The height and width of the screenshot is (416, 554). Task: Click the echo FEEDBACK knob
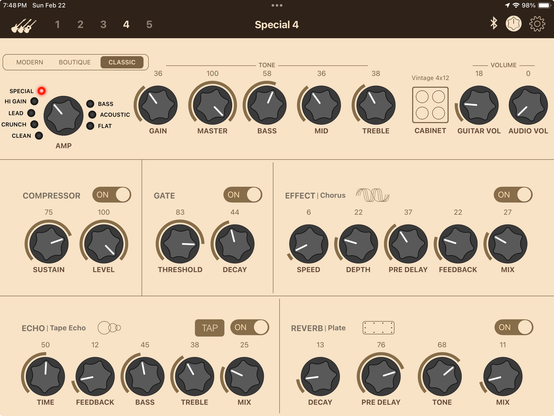click(x=95, y=376)
